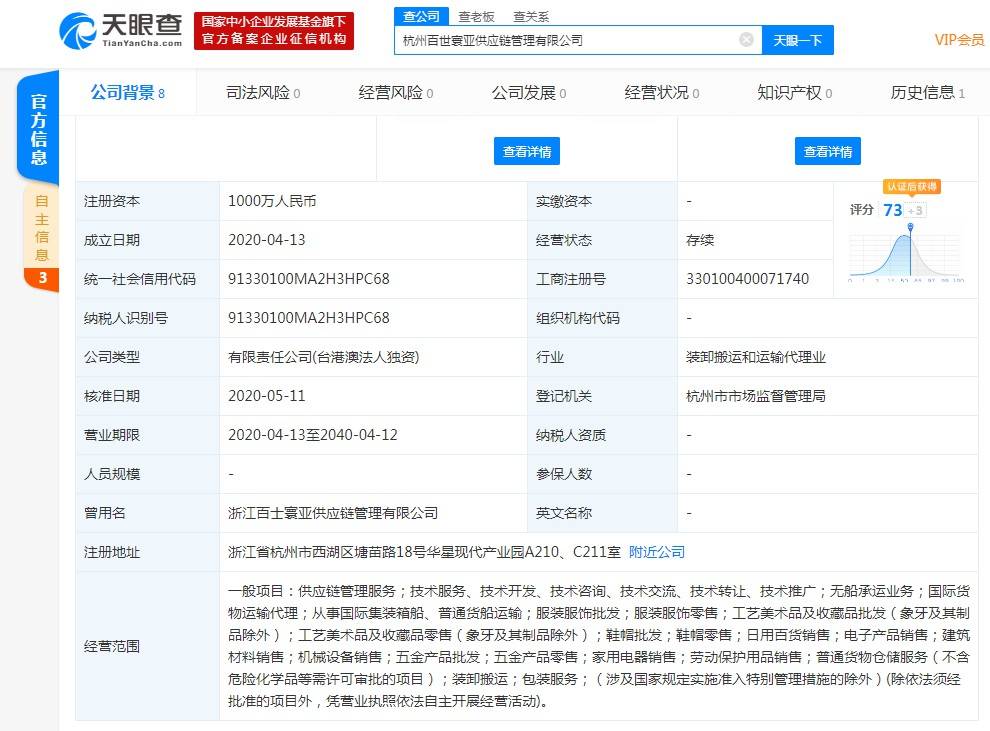Click the orange 认证后获得 tag

click(912, 186)
